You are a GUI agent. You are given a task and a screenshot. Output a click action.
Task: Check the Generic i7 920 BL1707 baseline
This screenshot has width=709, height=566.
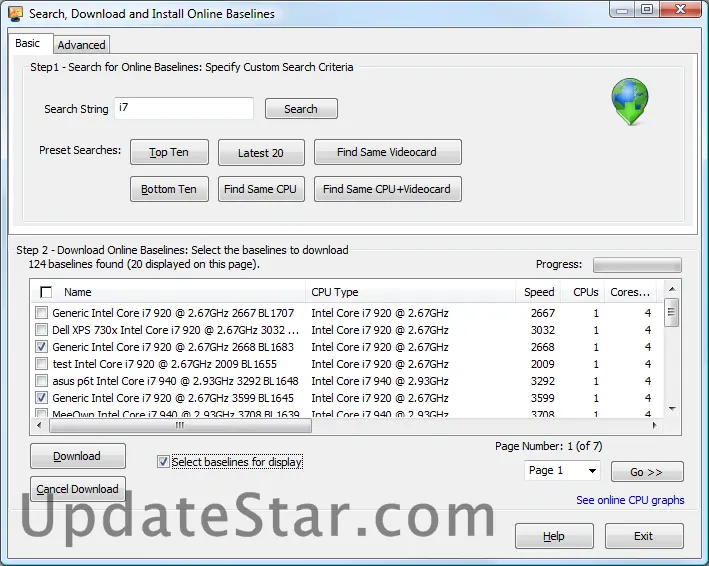41,312
